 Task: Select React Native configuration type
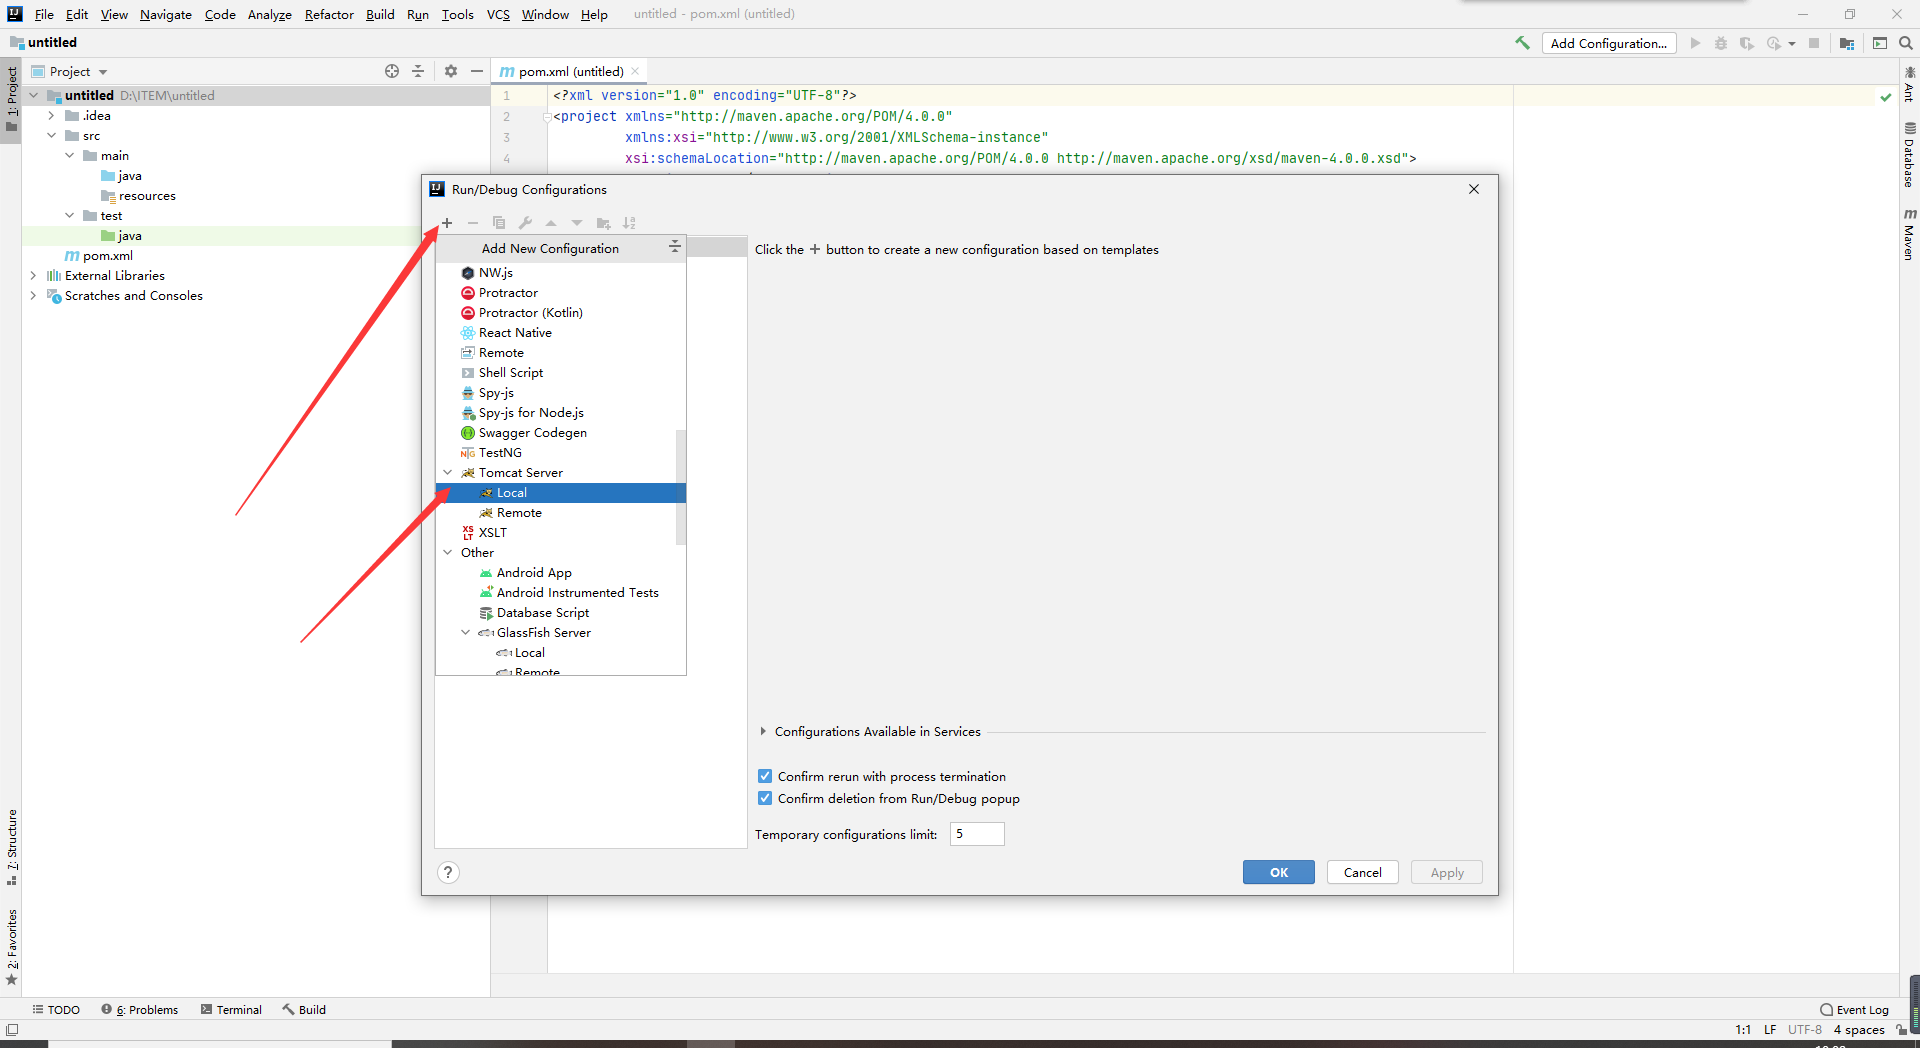coord(561,332)
